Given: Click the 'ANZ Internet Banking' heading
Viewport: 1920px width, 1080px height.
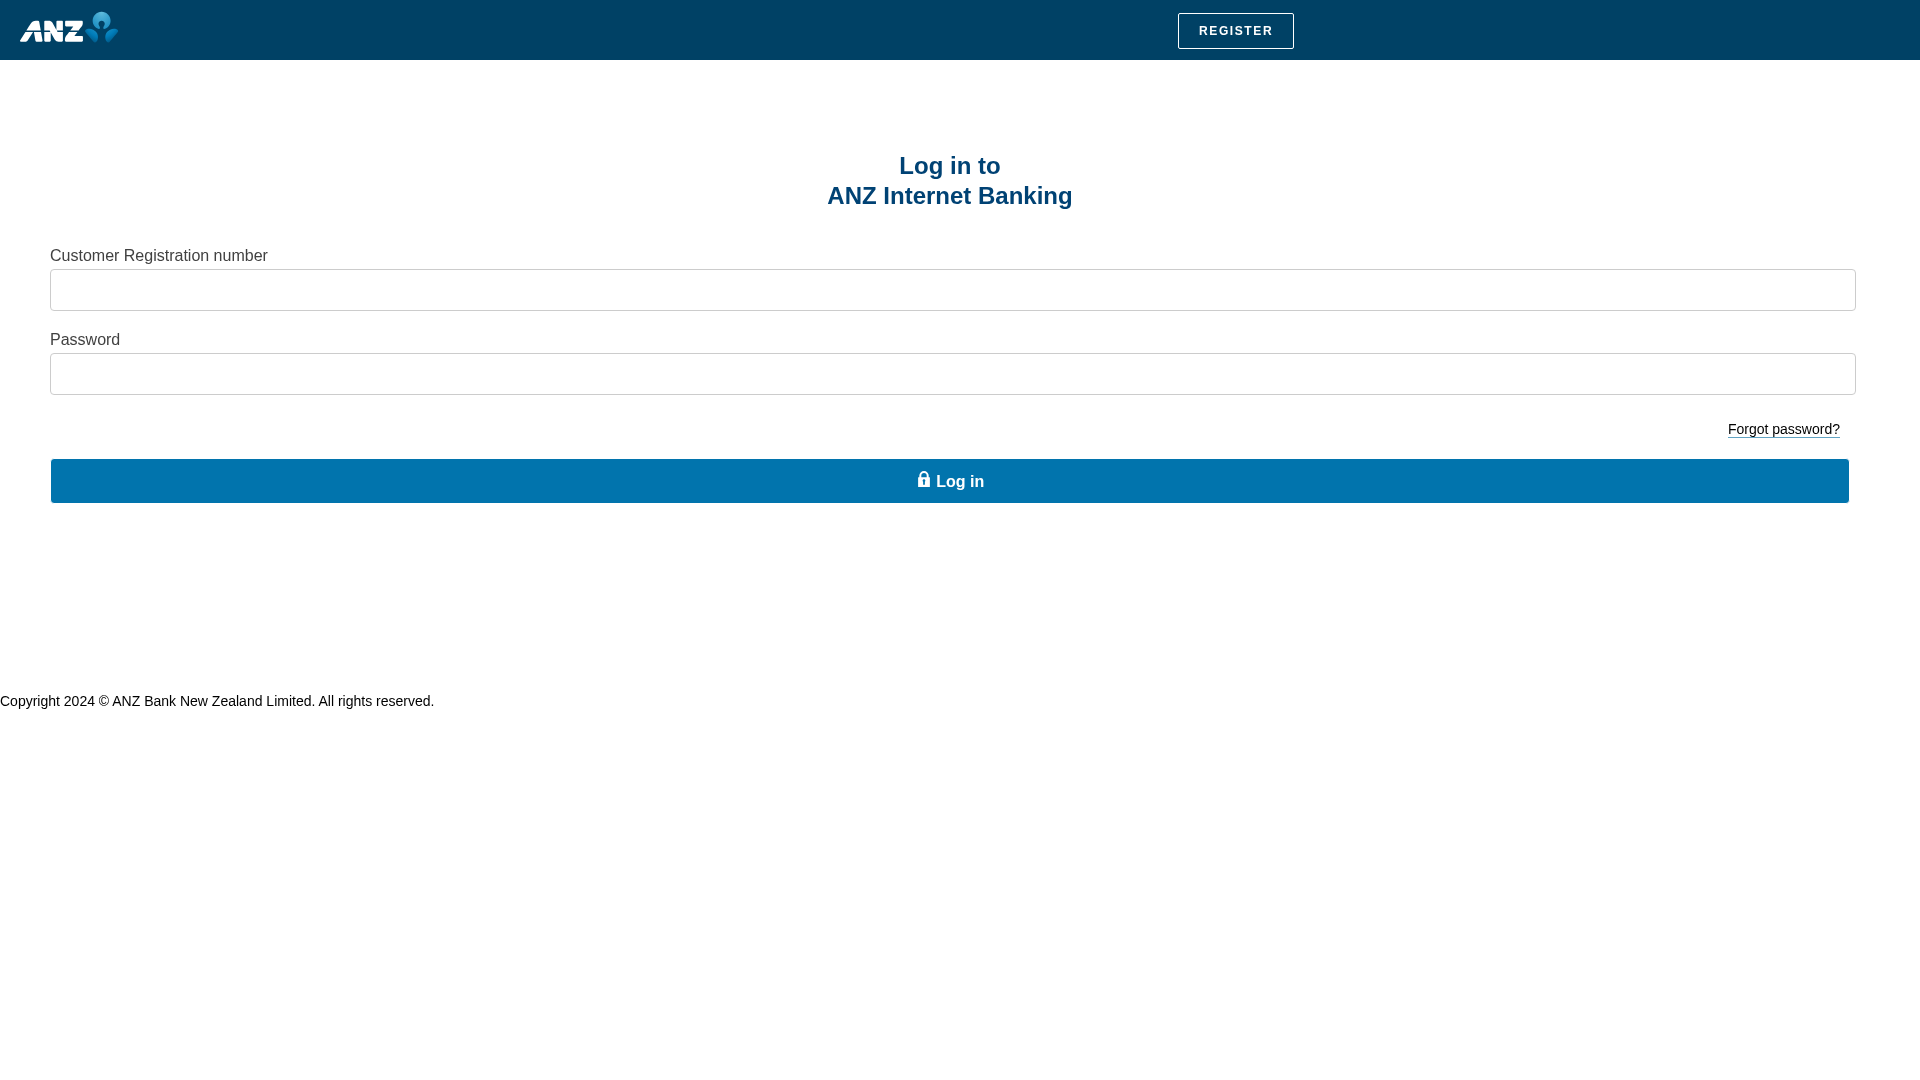Looking at the screenshot, I should coord(949,196).
